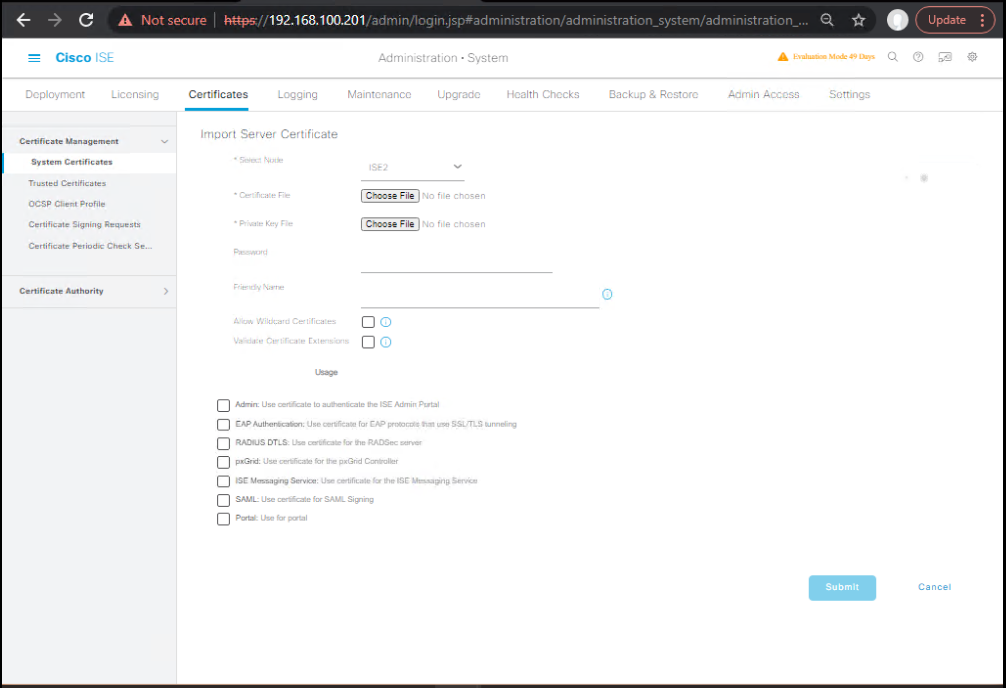Bookmark this page with the star icon
The width and height of the screenshot is (1006, 688).
pyautogui.click(x=858, y=20)
